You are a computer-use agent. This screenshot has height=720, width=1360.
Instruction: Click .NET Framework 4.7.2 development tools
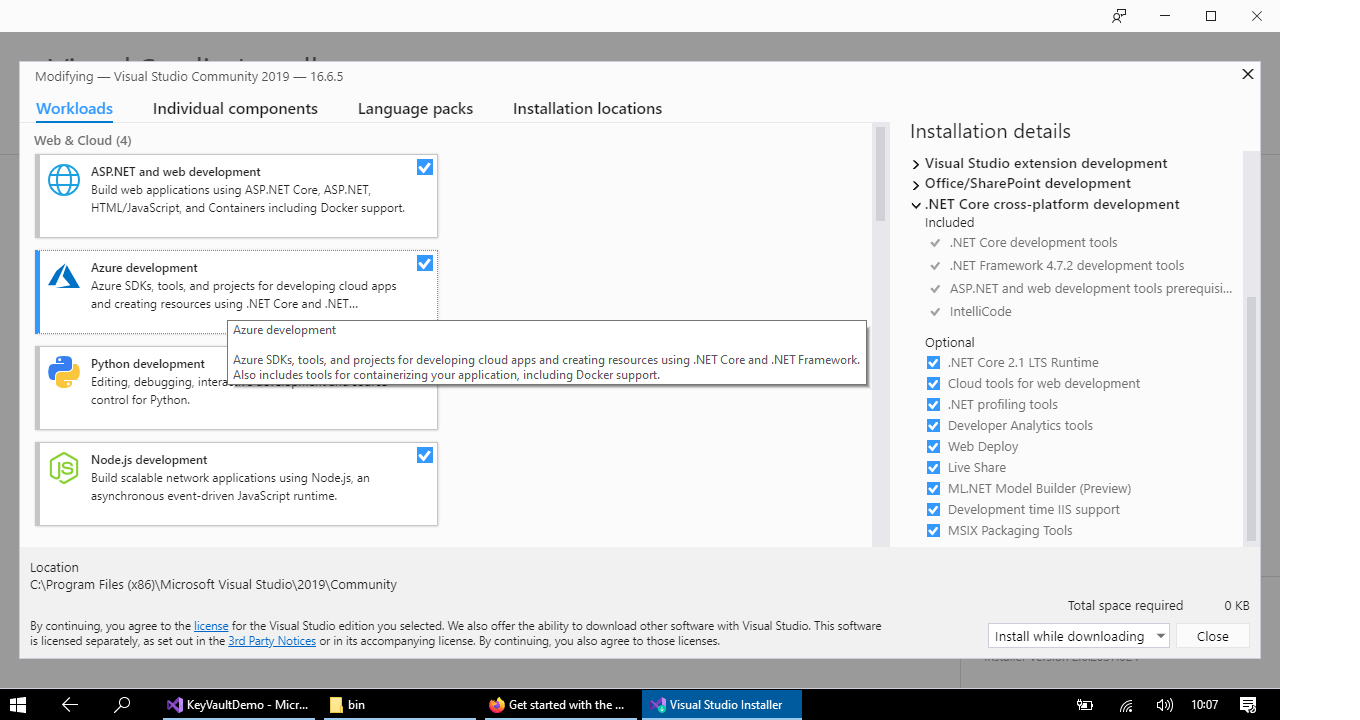(x=1067, y=265)
